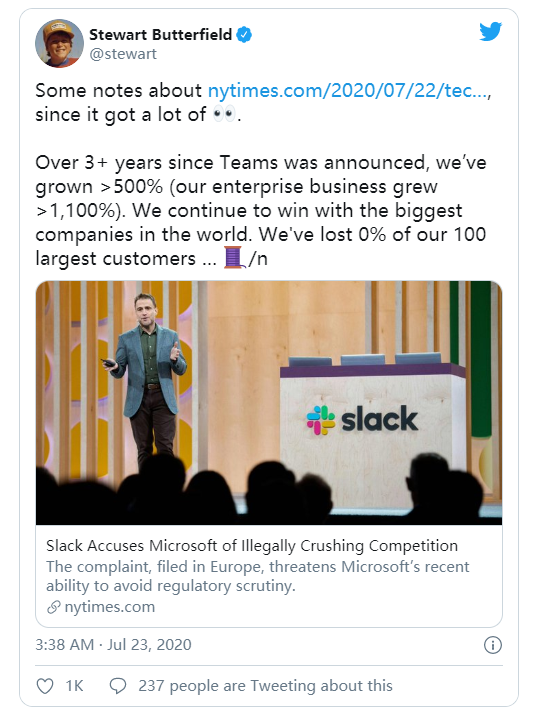Open the Slack keynote preview image

tap(269, 403)
